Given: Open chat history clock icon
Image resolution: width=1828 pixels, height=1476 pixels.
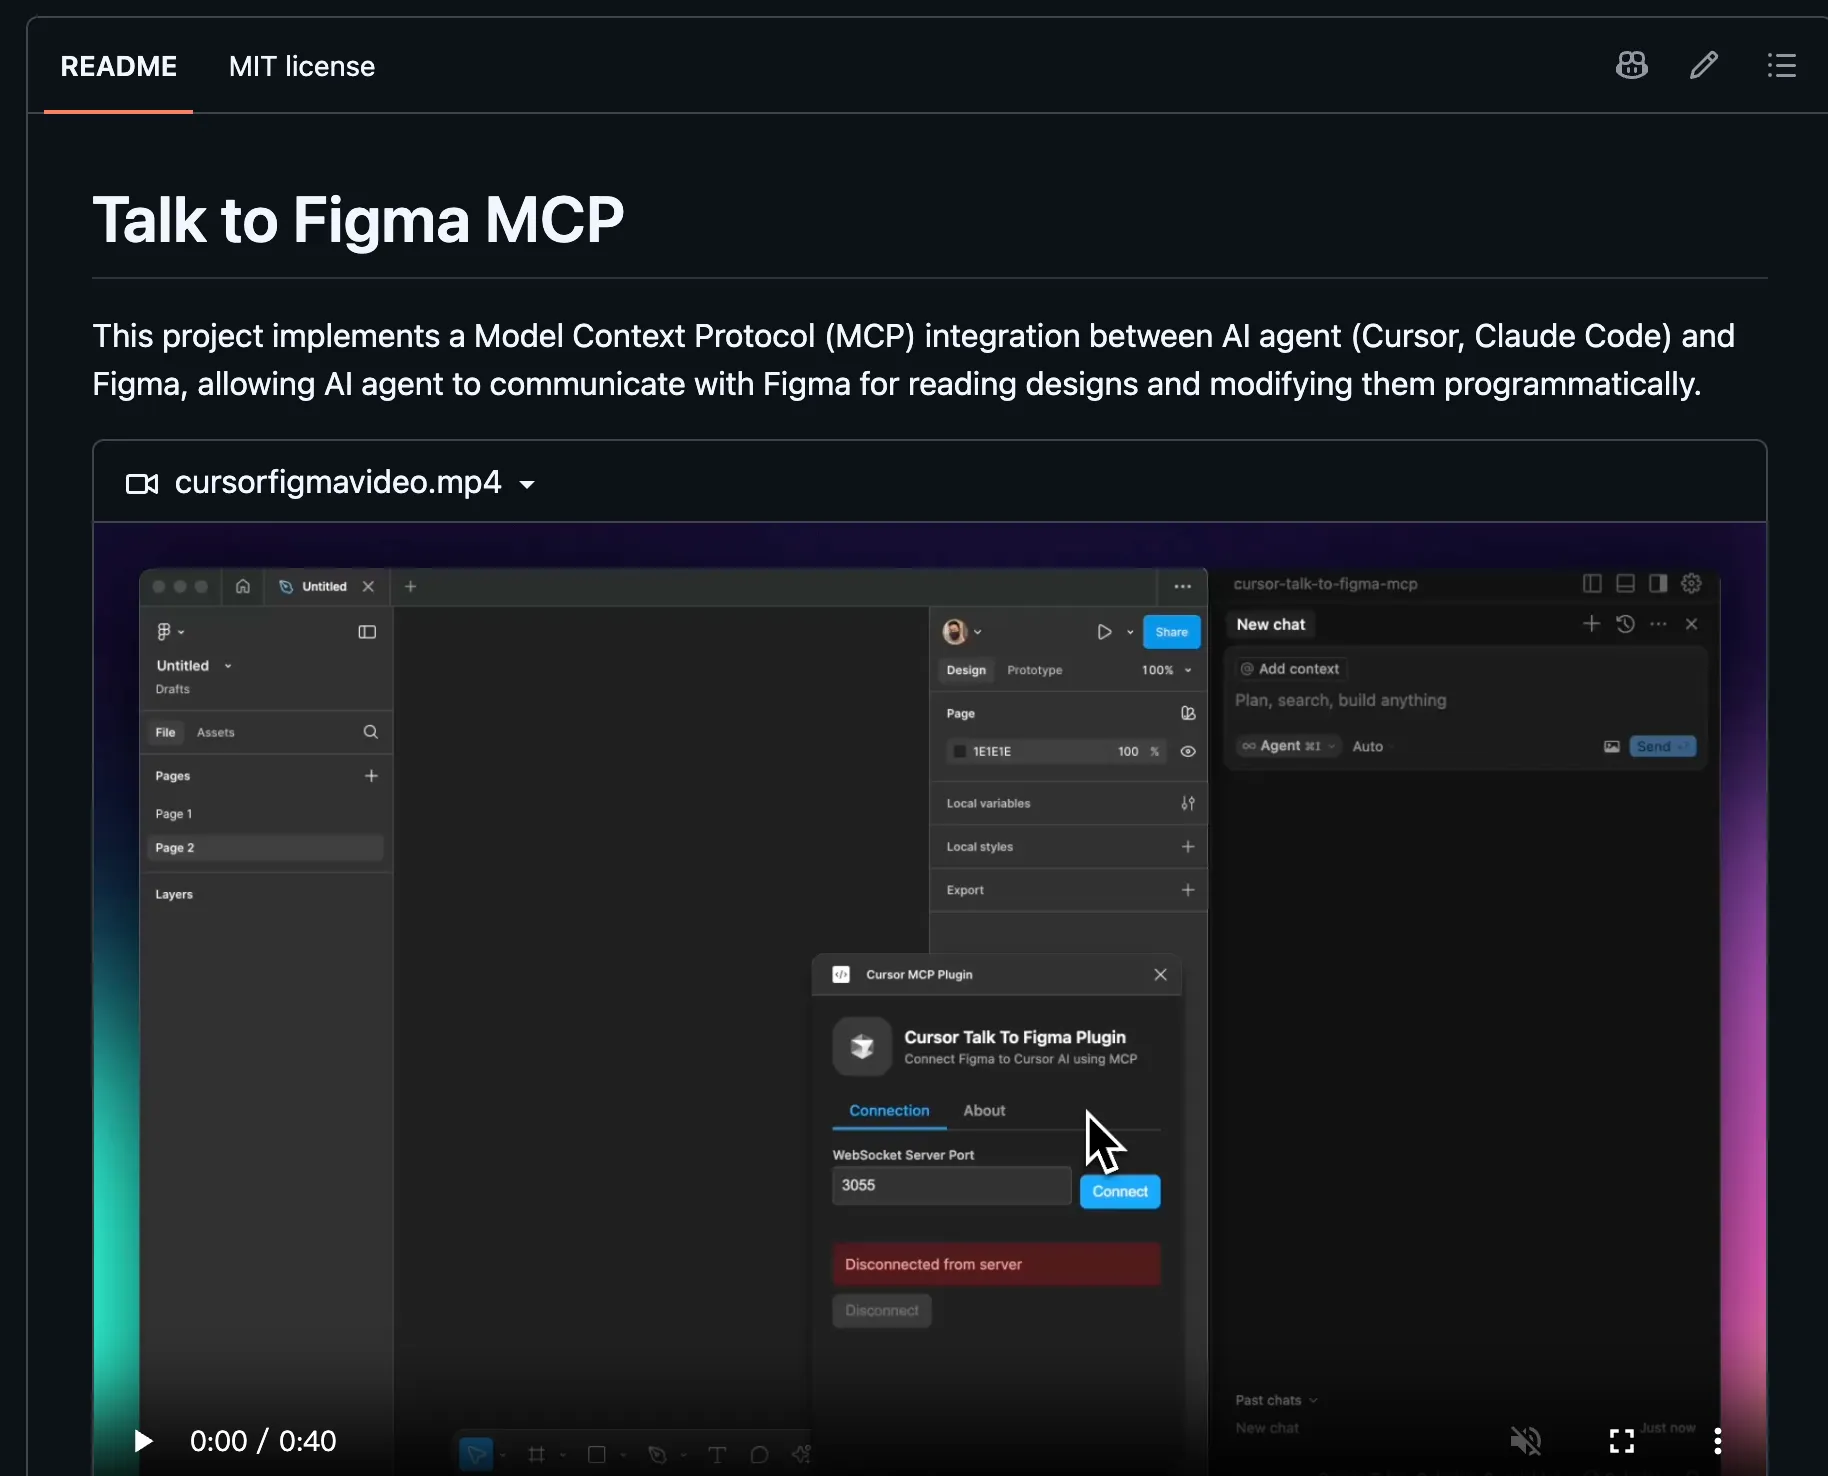Looking at the screenshot, I should (x=1626, y=625).
